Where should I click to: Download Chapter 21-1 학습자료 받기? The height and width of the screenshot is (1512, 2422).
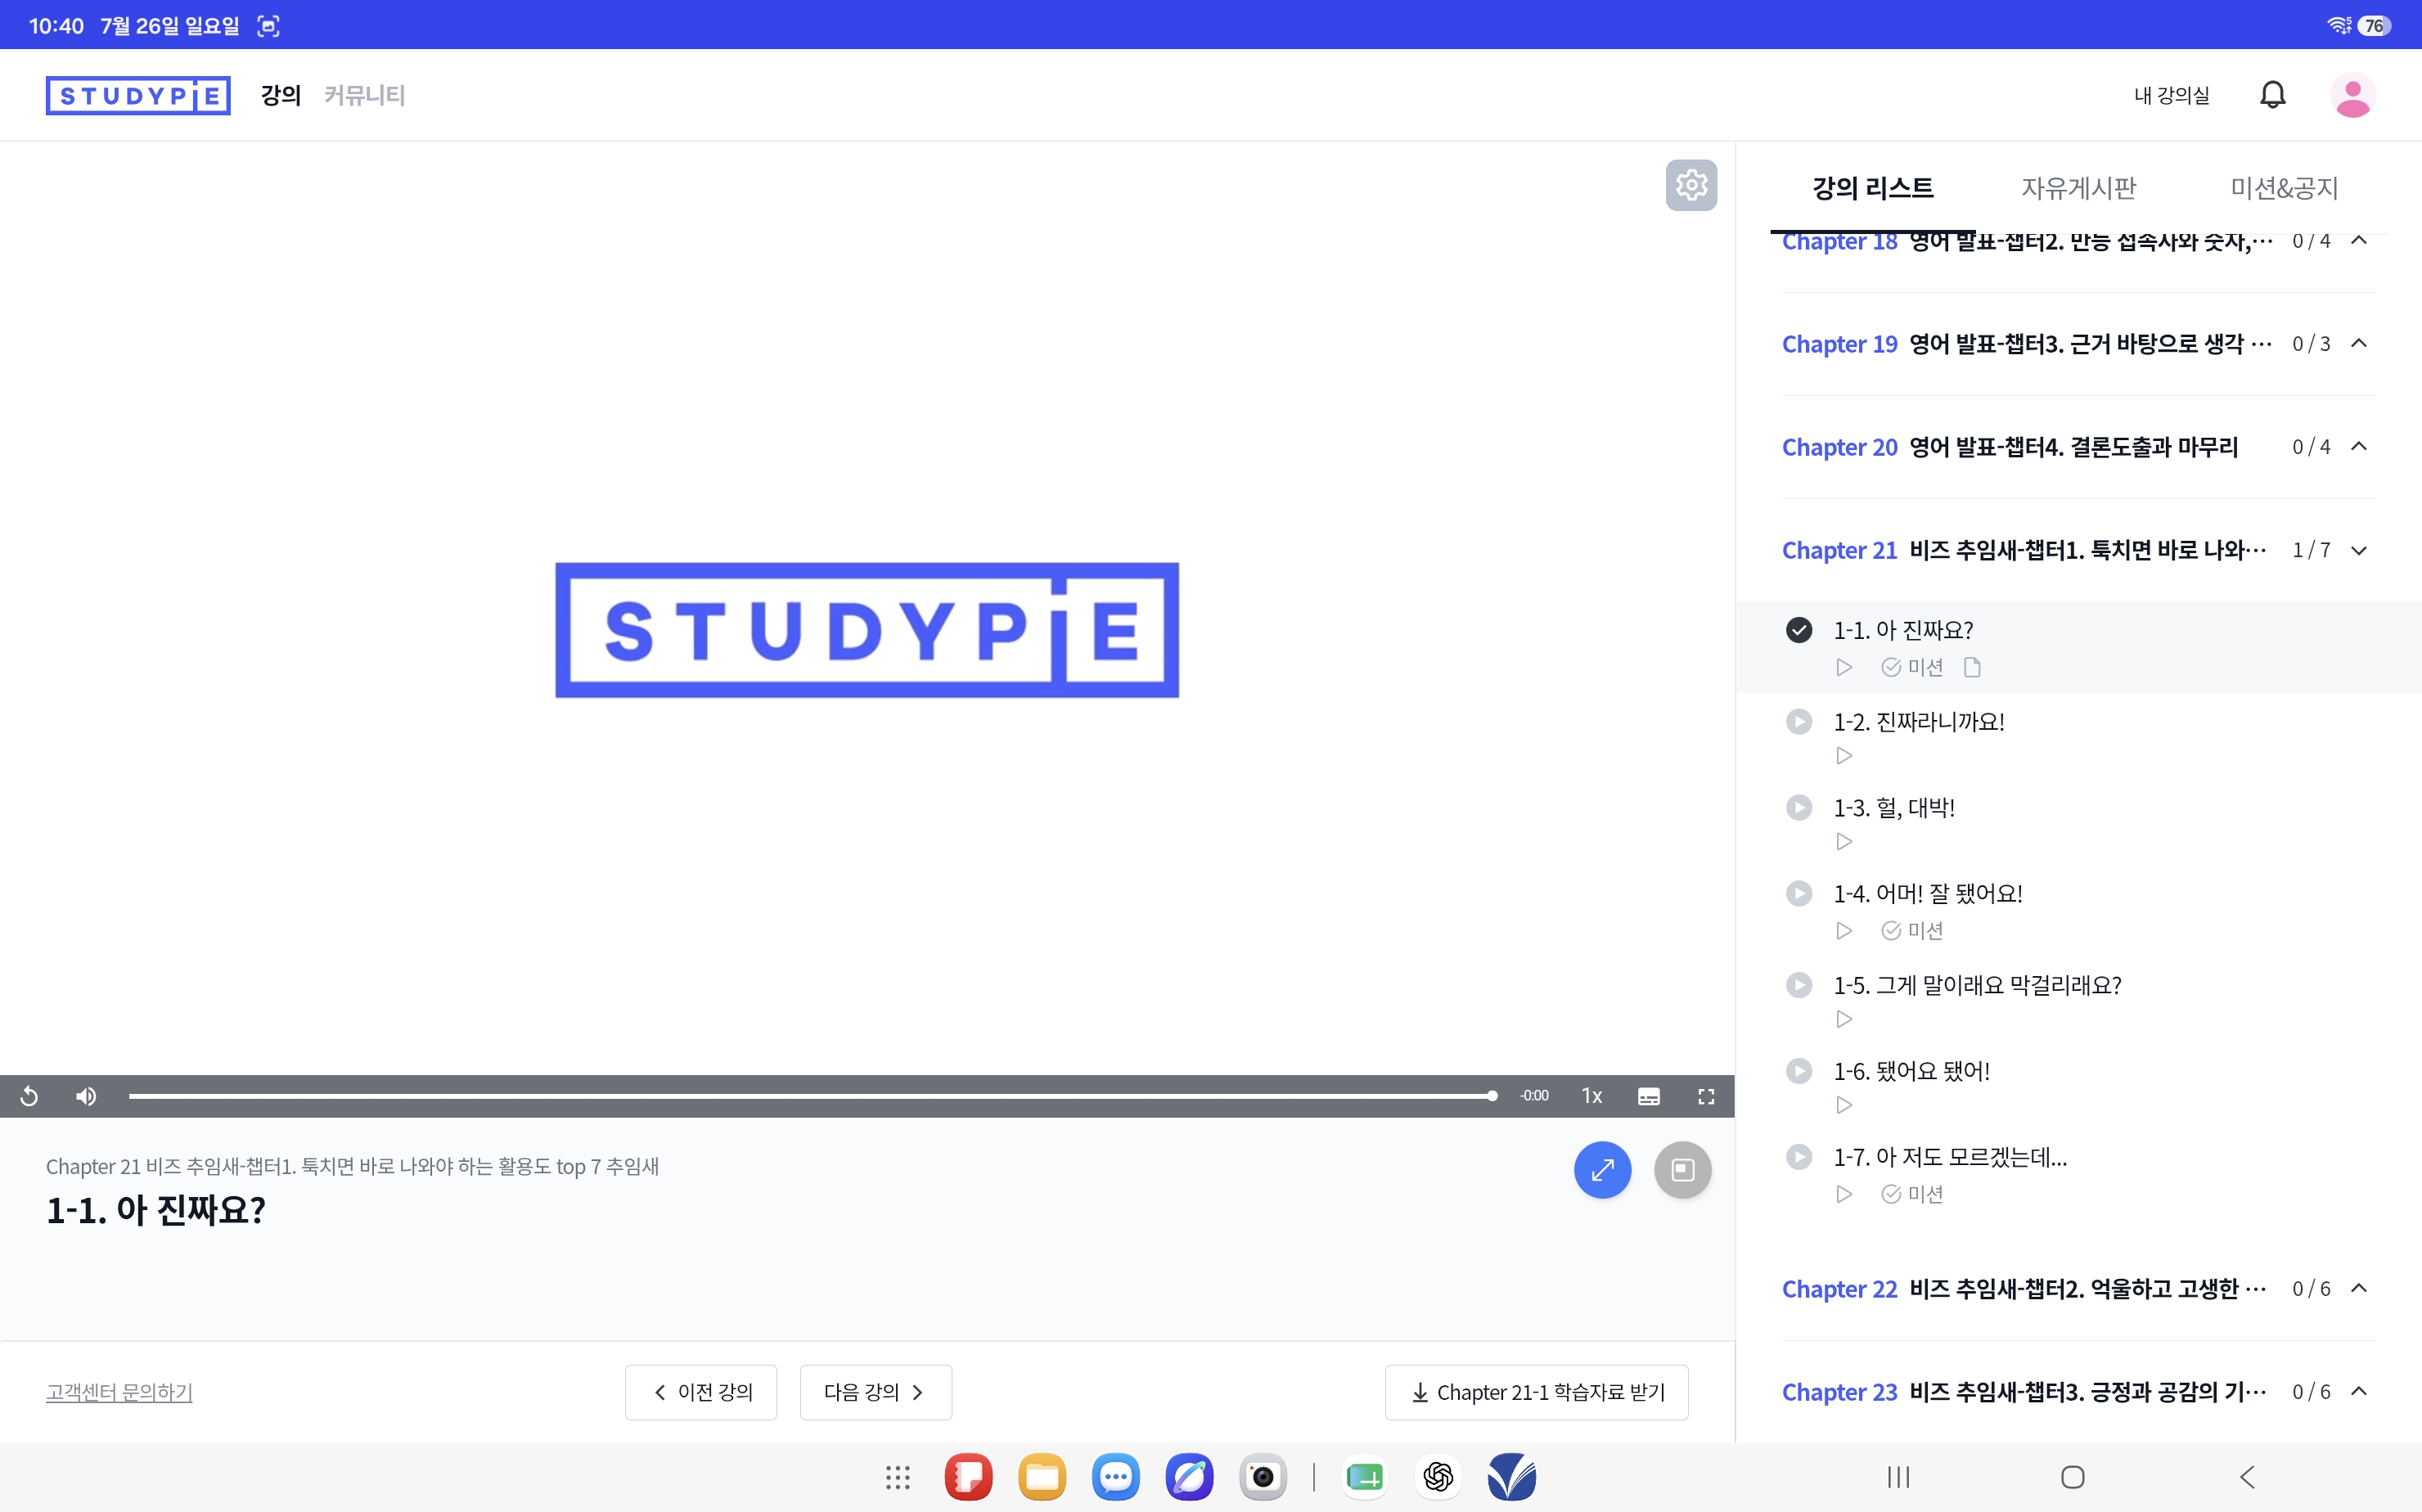coord(1536,1392)
